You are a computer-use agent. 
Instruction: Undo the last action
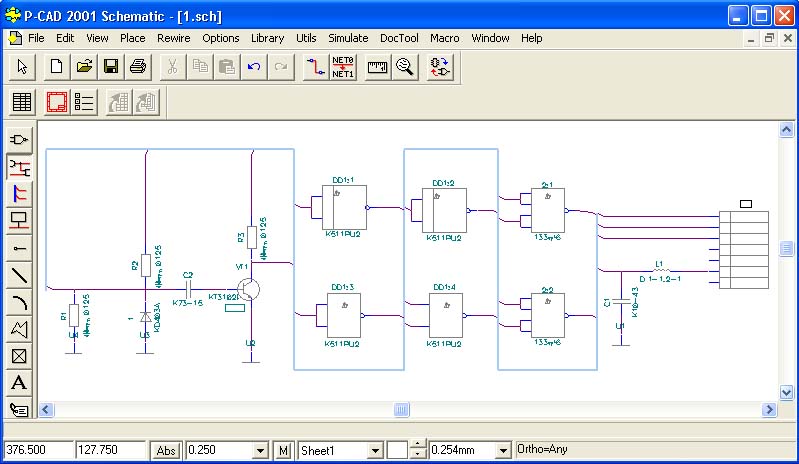pos(254,67)
